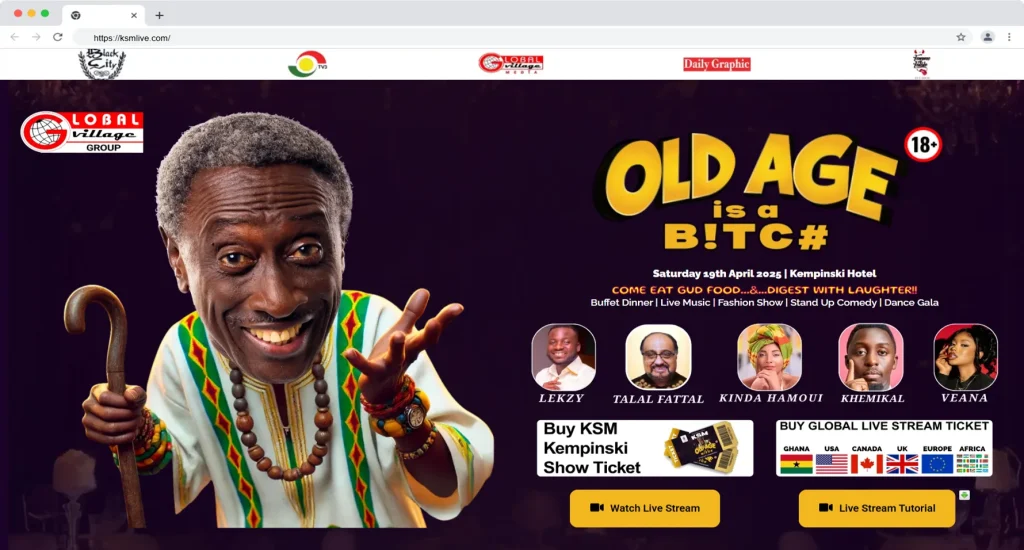Reload the page with the refresh icon
Image resolution: width=1024 pixels, height=550 pixels.
pos(57,37)
